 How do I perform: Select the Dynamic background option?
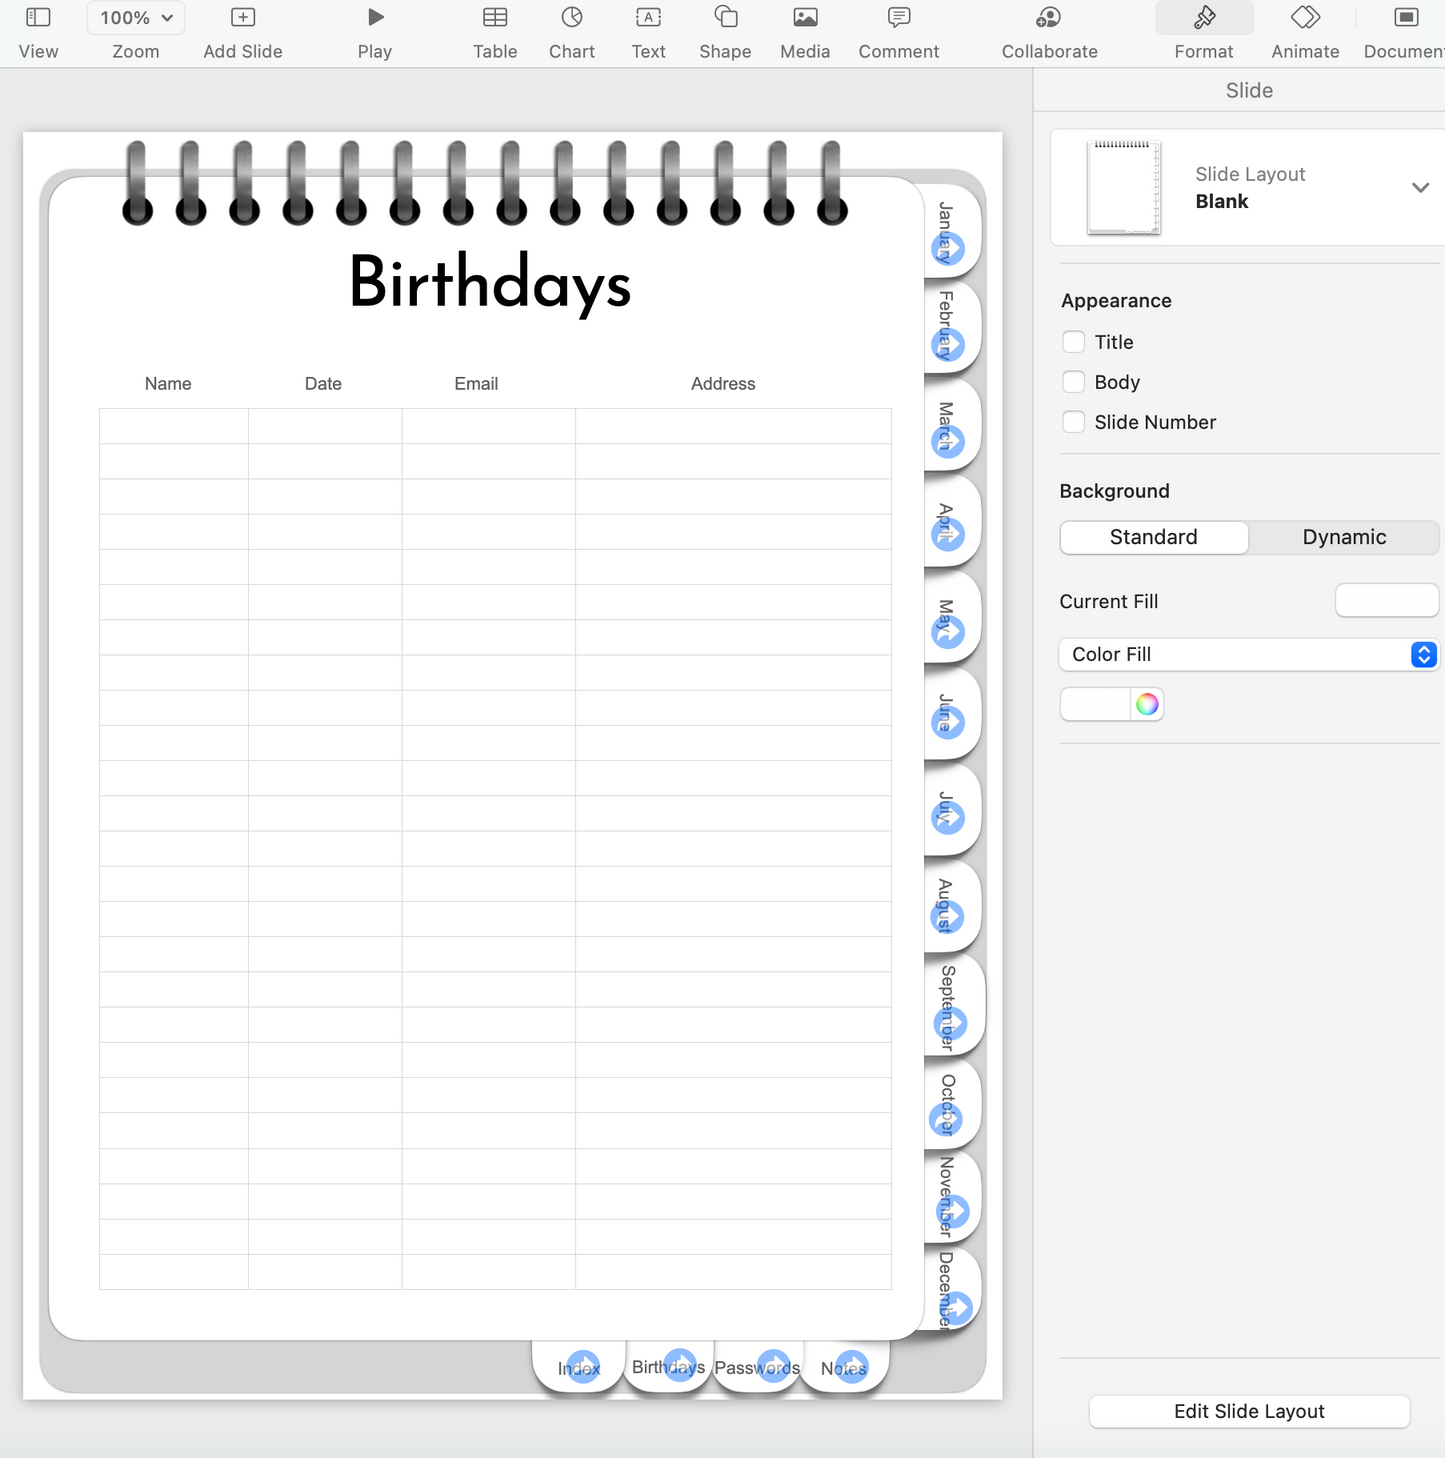[1343, 537]
